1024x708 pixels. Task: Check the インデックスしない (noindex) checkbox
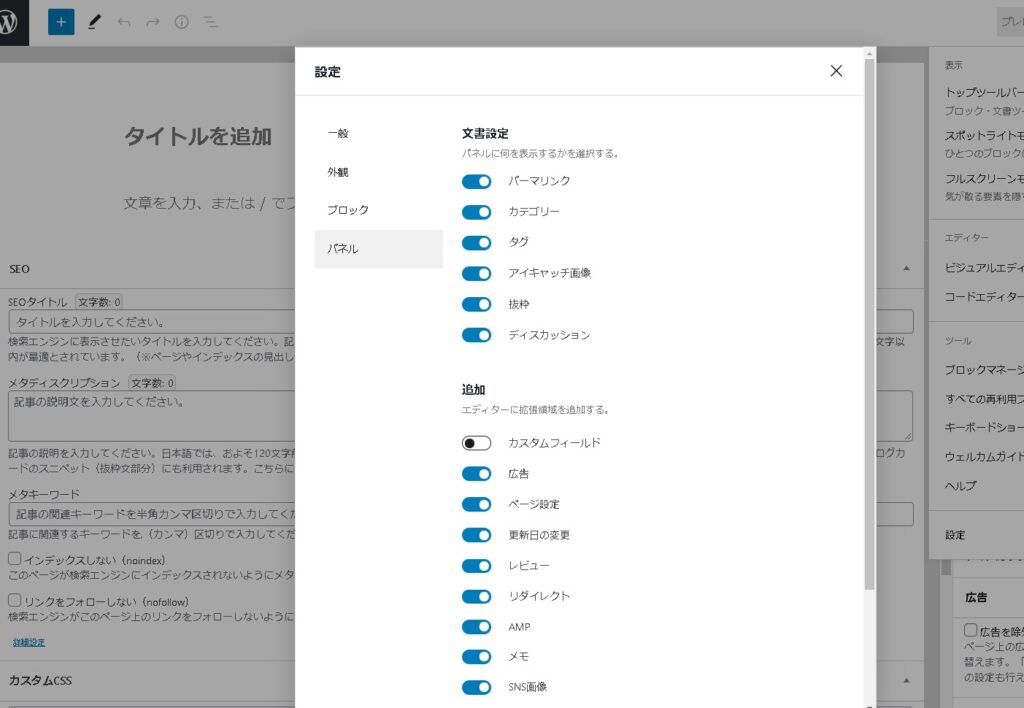point(15,559)
